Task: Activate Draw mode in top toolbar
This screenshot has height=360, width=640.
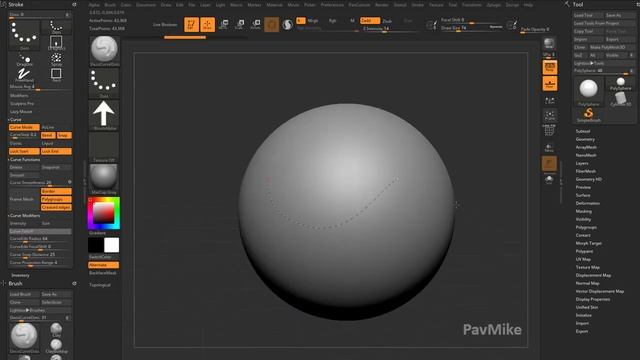Action: [x=207, y=24]
